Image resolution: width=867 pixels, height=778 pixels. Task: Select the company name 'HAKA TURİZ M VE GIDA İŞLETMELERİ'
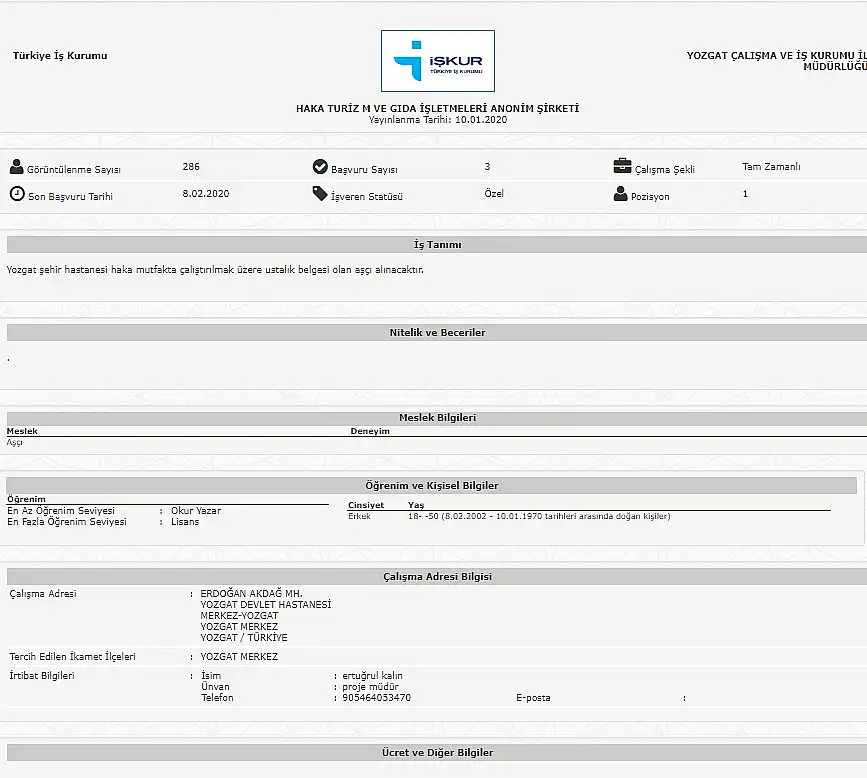coord(391,108)
